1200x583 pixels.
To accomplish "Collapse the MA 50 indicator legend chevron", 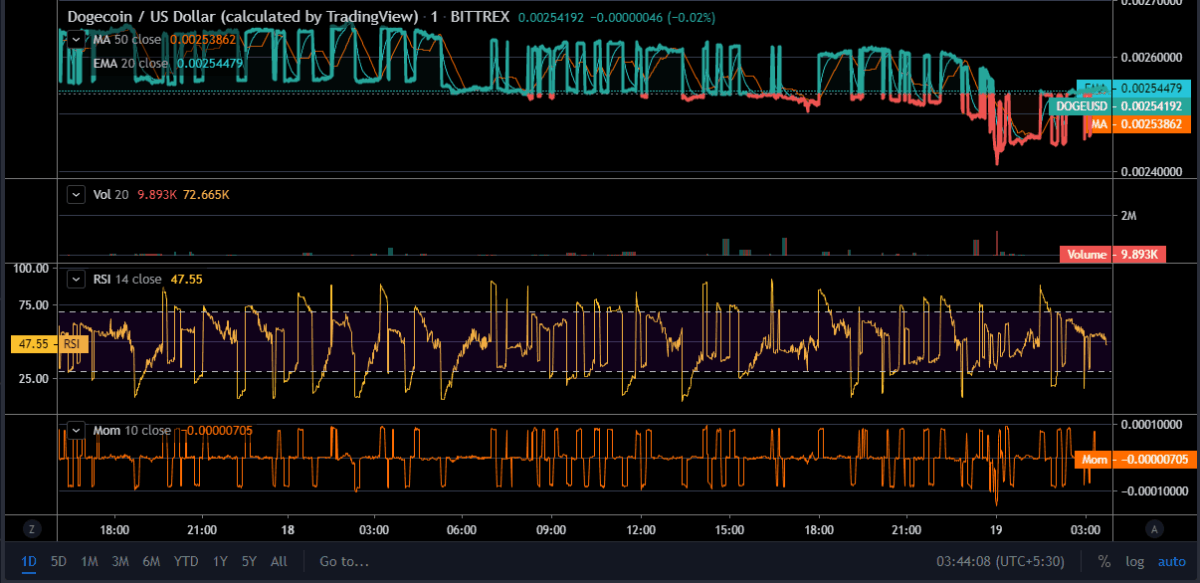I will coord(75,39).
